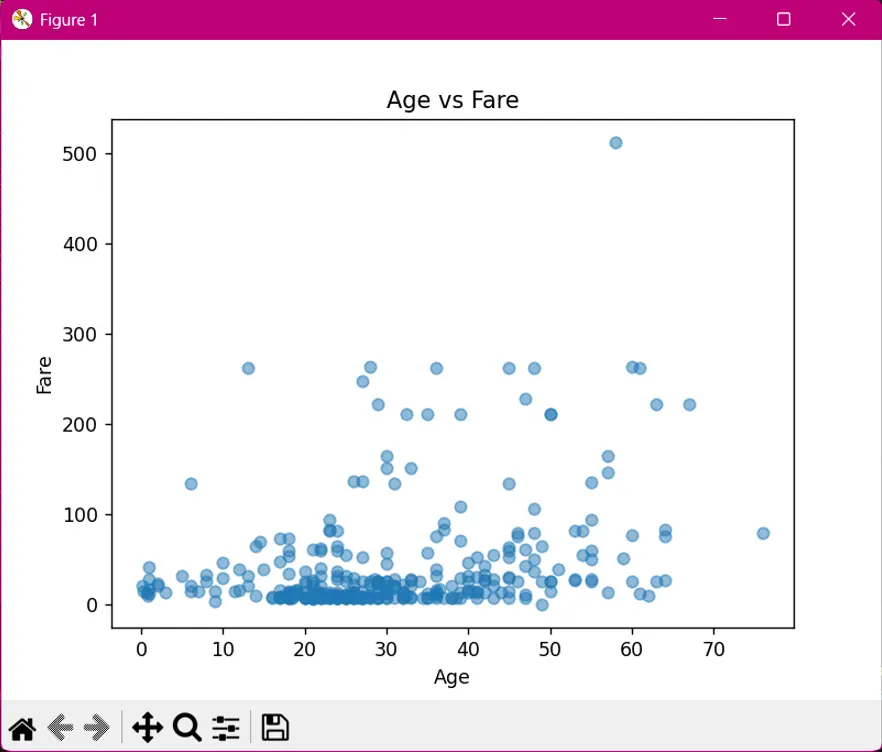Click the 'Age vs Fare' chart title
The width and height of the screenshot is (882, 752).
(x=452, y=100)
